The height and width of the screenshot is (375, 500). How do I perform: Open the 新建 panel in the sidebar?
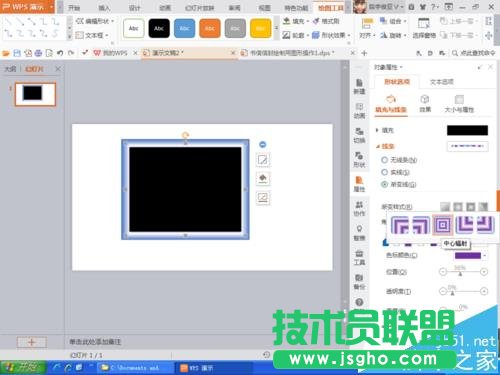click(359, 86)
